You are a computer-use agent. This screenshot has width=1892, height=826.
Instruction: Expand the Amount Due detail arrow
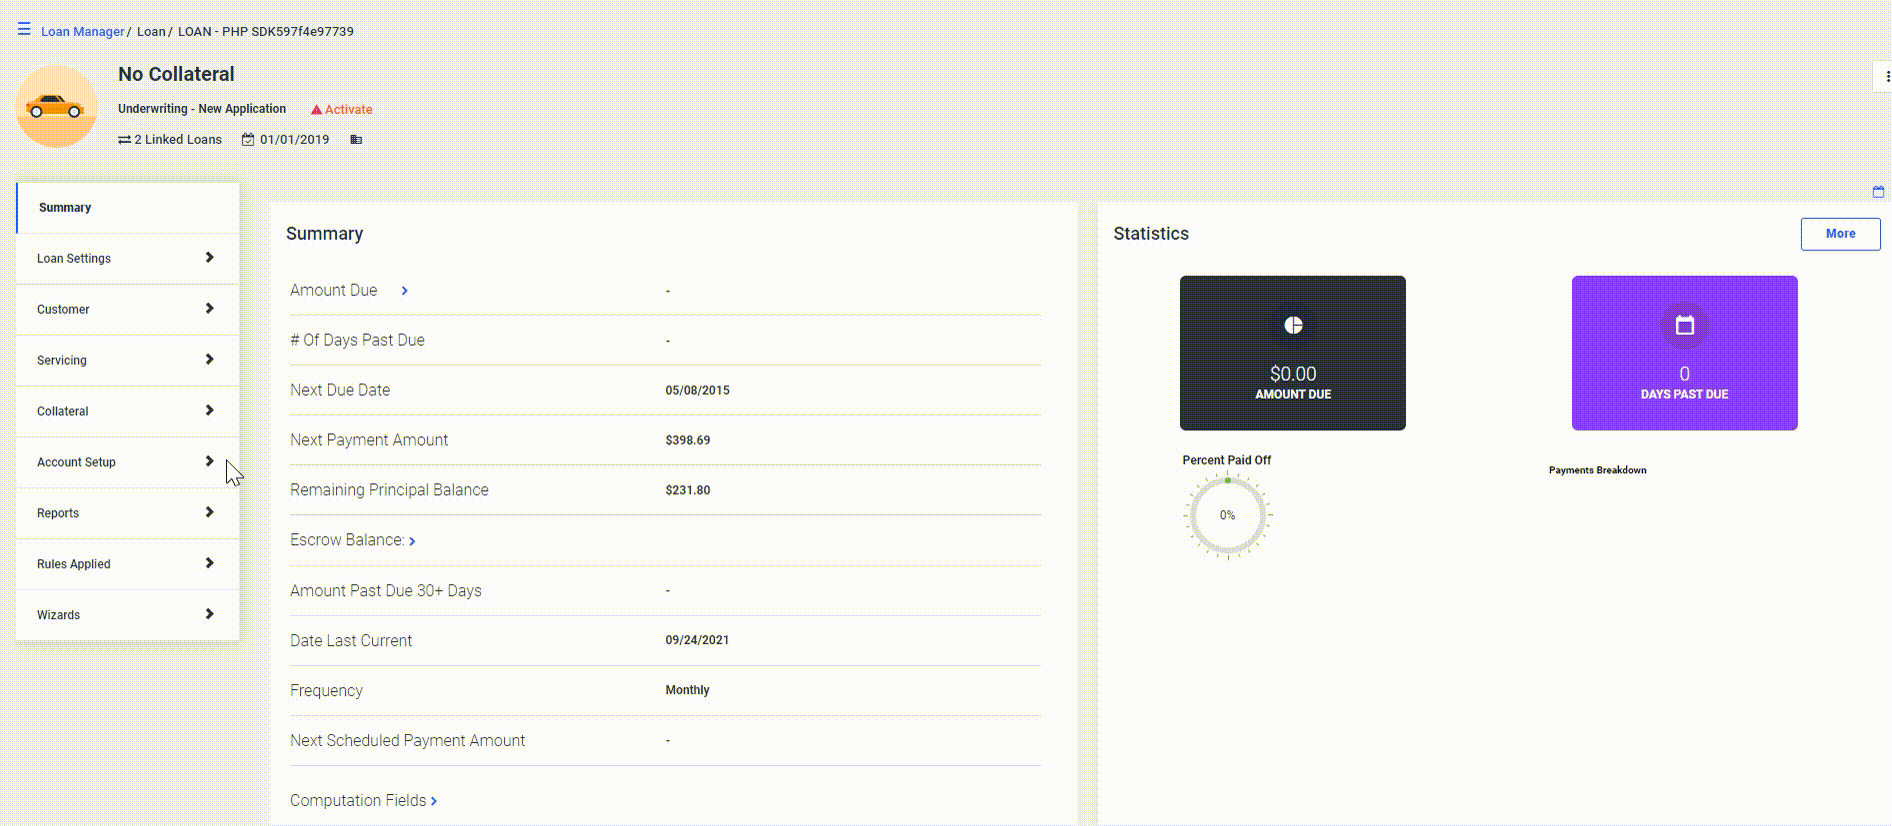point(404,291)
